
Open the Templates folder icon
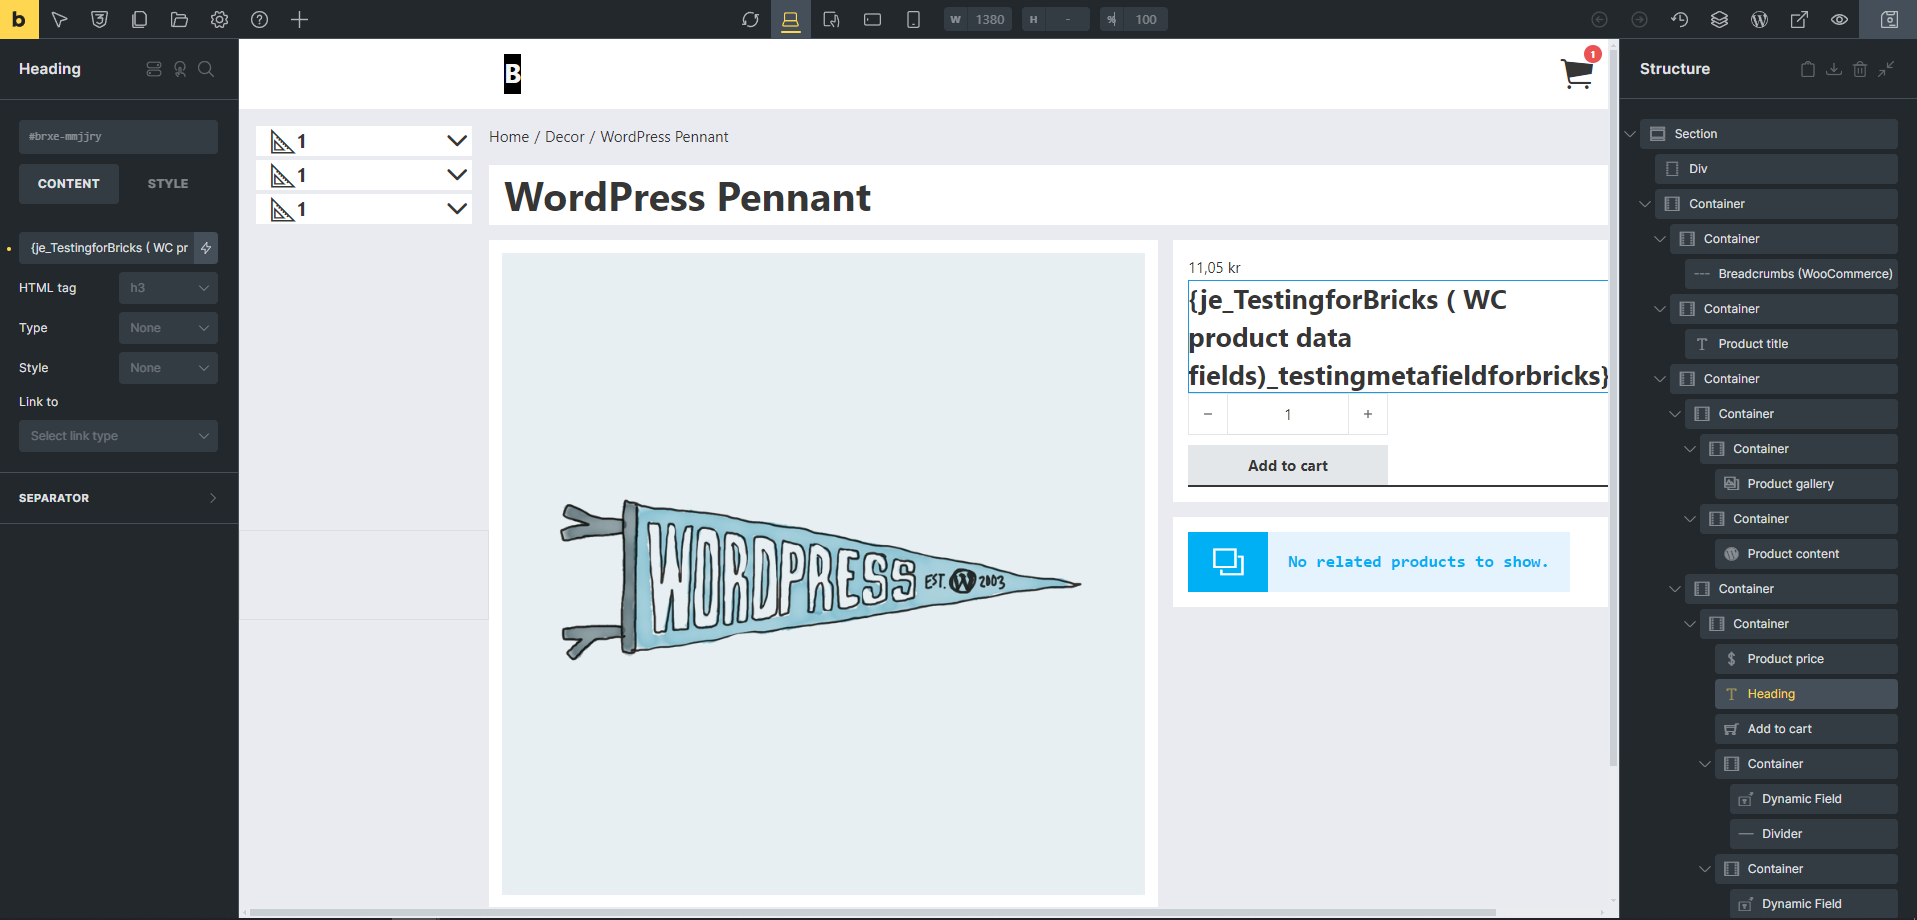pos(179,19)
